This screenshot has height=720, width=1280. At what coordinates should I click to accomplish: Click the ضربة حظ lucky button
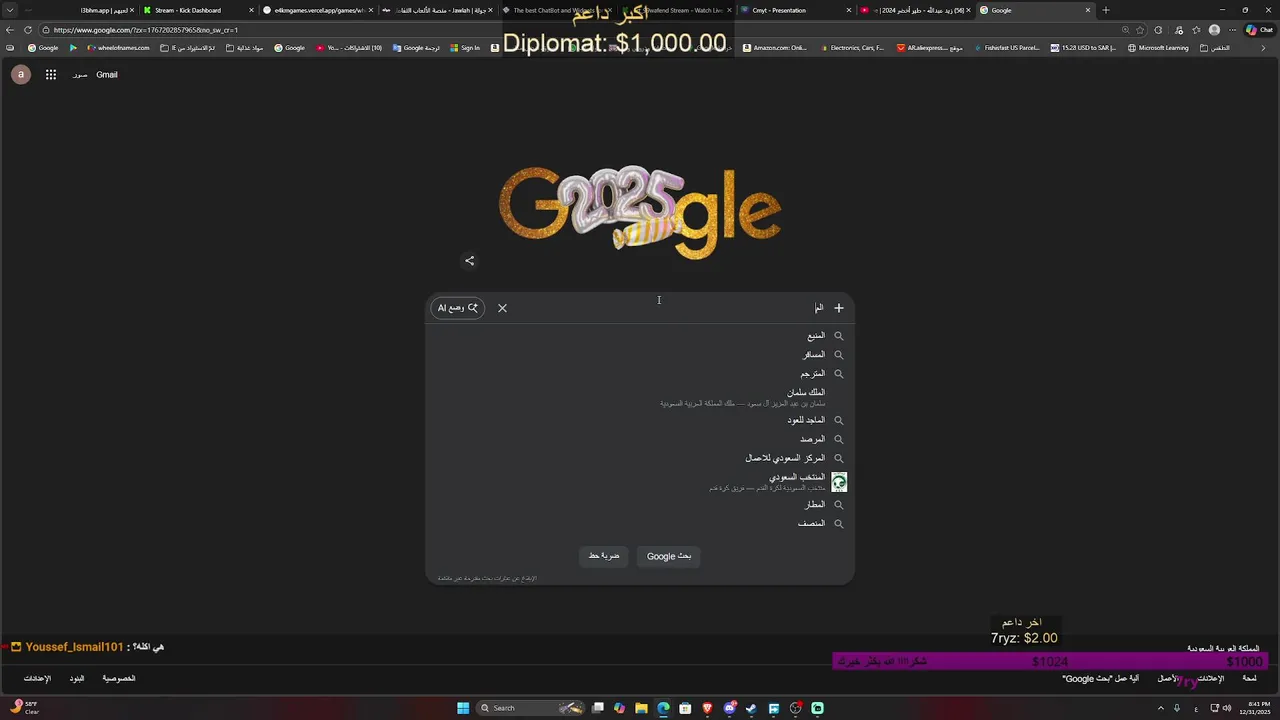coord(604,556)
